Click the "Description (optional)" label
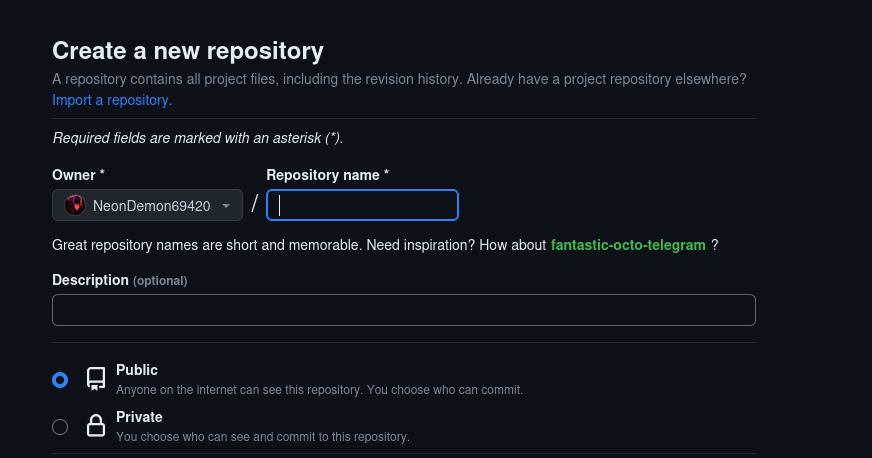The width and height of the screenshot is (872, 458). point(119,280)
